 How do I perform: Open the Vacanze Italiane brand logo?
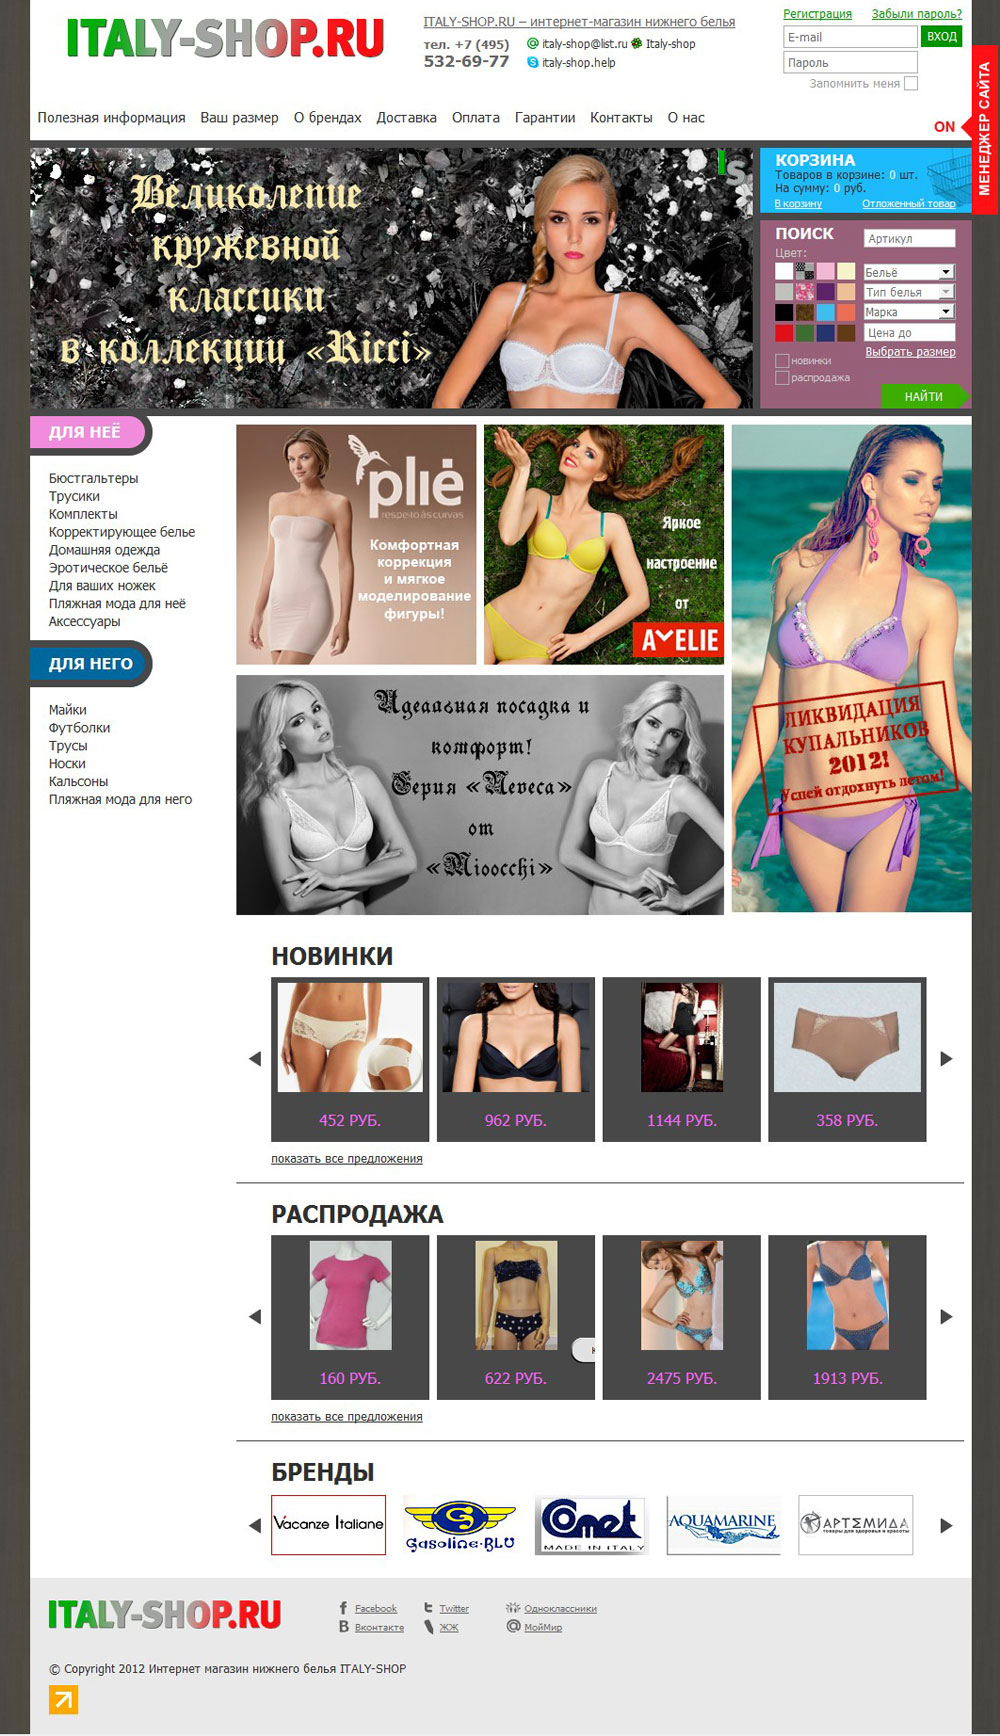tap(328, 1525)
